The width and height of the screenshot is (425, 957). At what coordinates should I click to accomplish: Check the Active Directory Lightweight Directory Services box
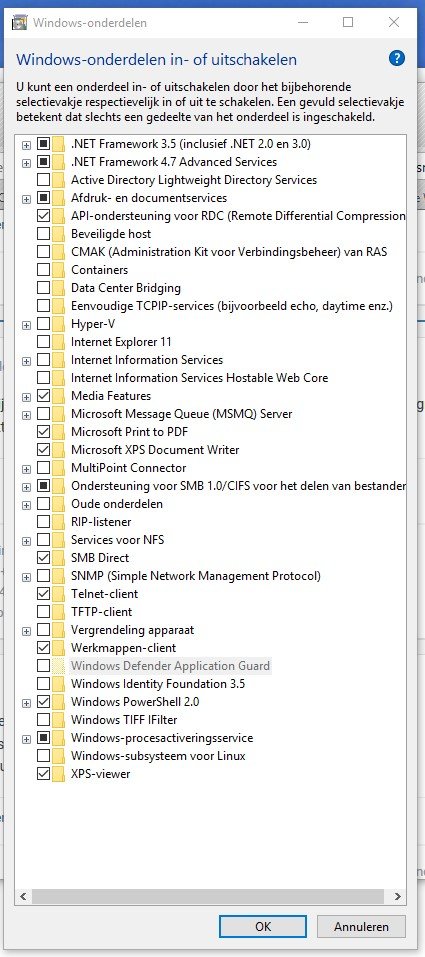pyautogui.click(x=43, y=179)
